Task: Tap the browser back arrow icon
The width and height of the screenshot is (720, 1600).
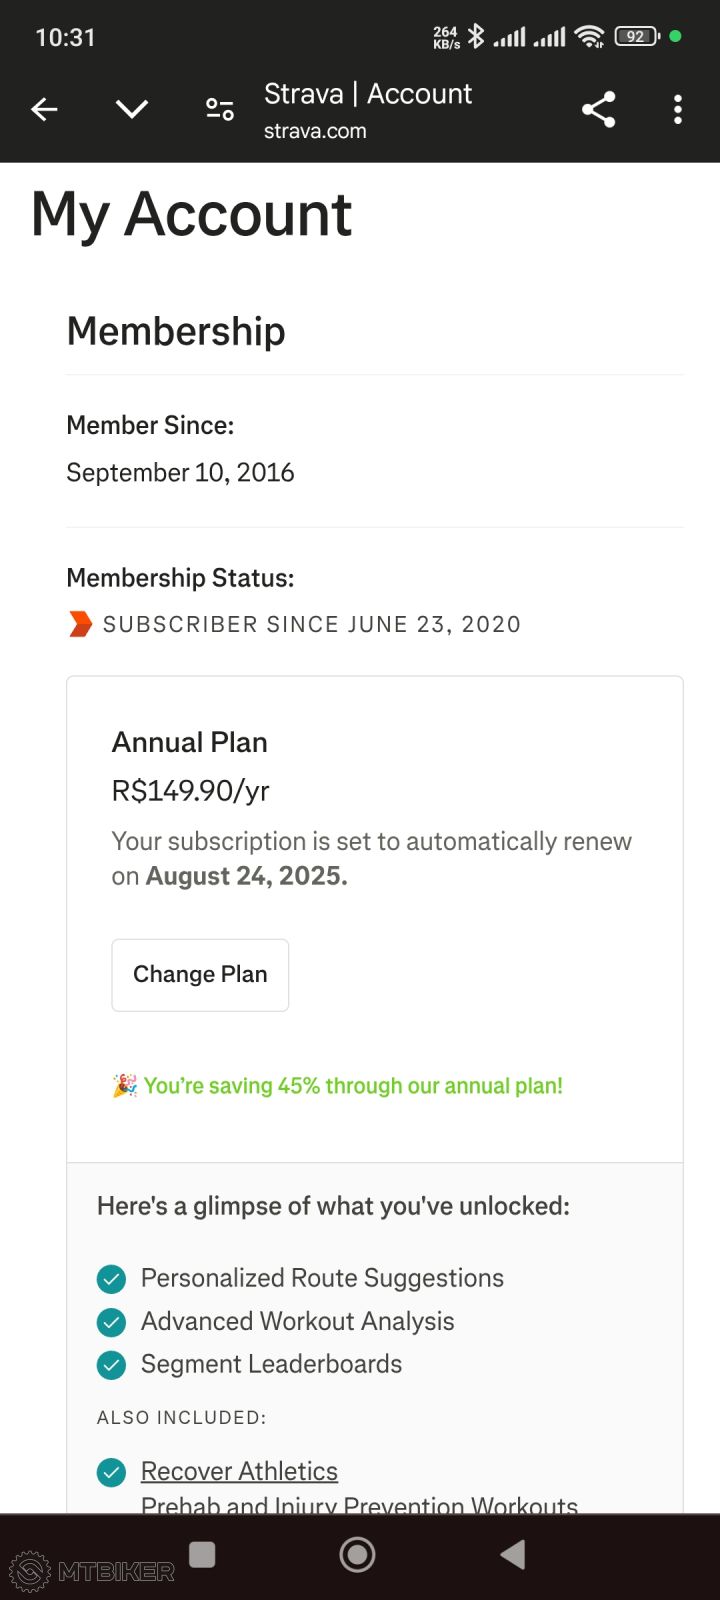Action: point(45,110)
